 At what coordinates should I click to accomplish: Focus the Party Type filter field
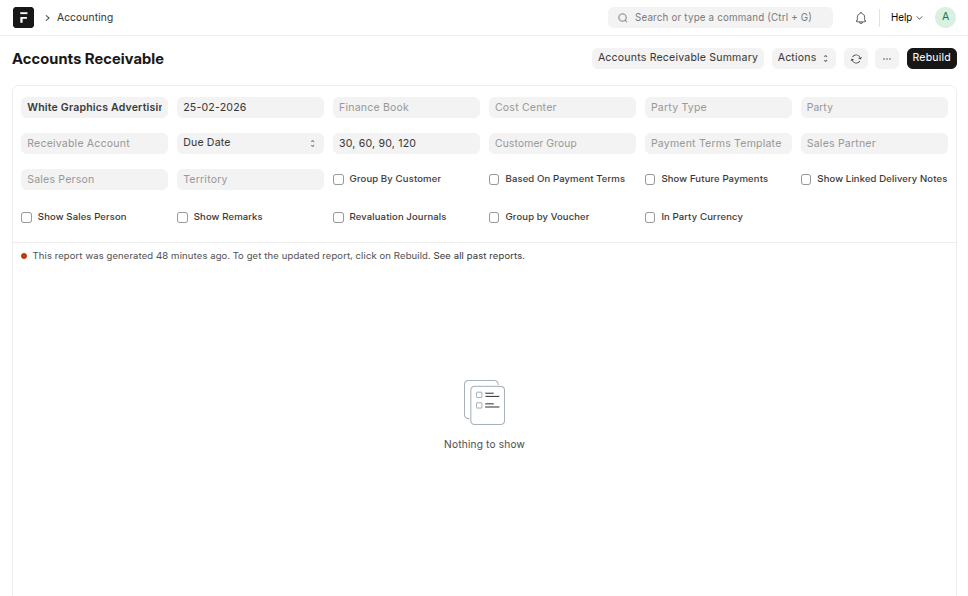(x=718, y=107)
